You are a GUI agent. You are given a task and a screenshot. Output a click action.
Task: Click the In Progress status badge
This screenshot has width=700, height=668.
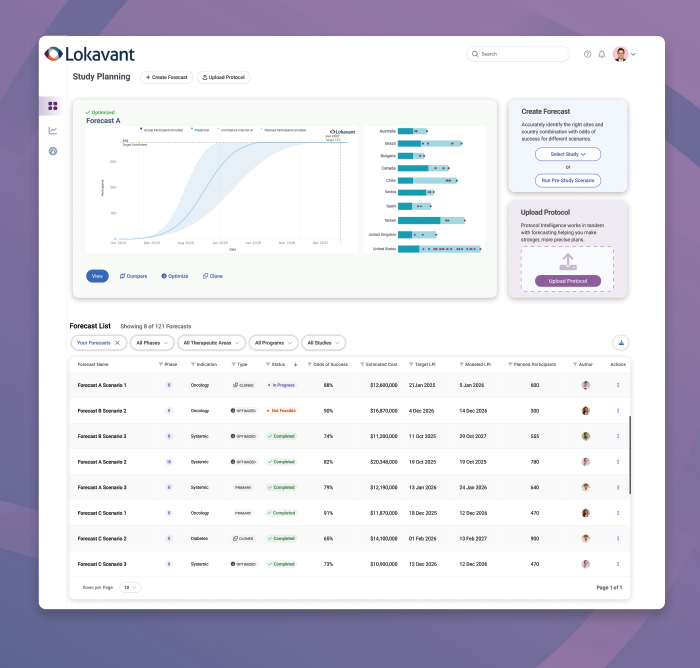tap(281, 385)
